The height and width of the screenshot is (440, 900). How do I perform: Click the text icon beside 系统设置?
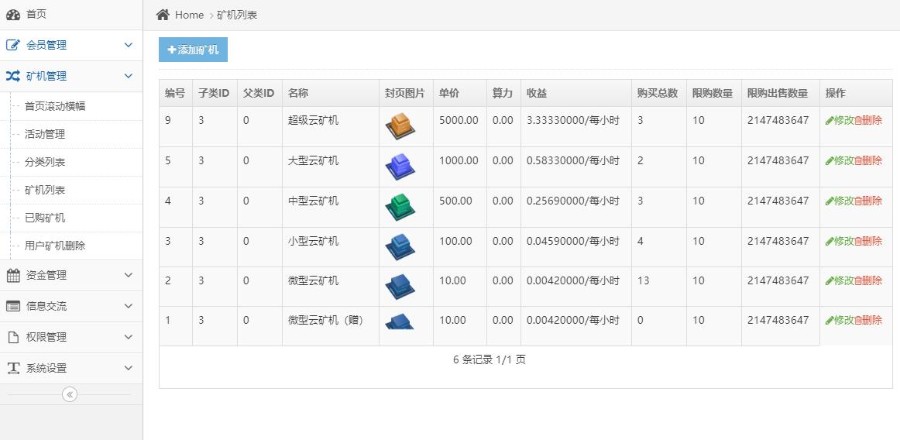tap(13, 368)
